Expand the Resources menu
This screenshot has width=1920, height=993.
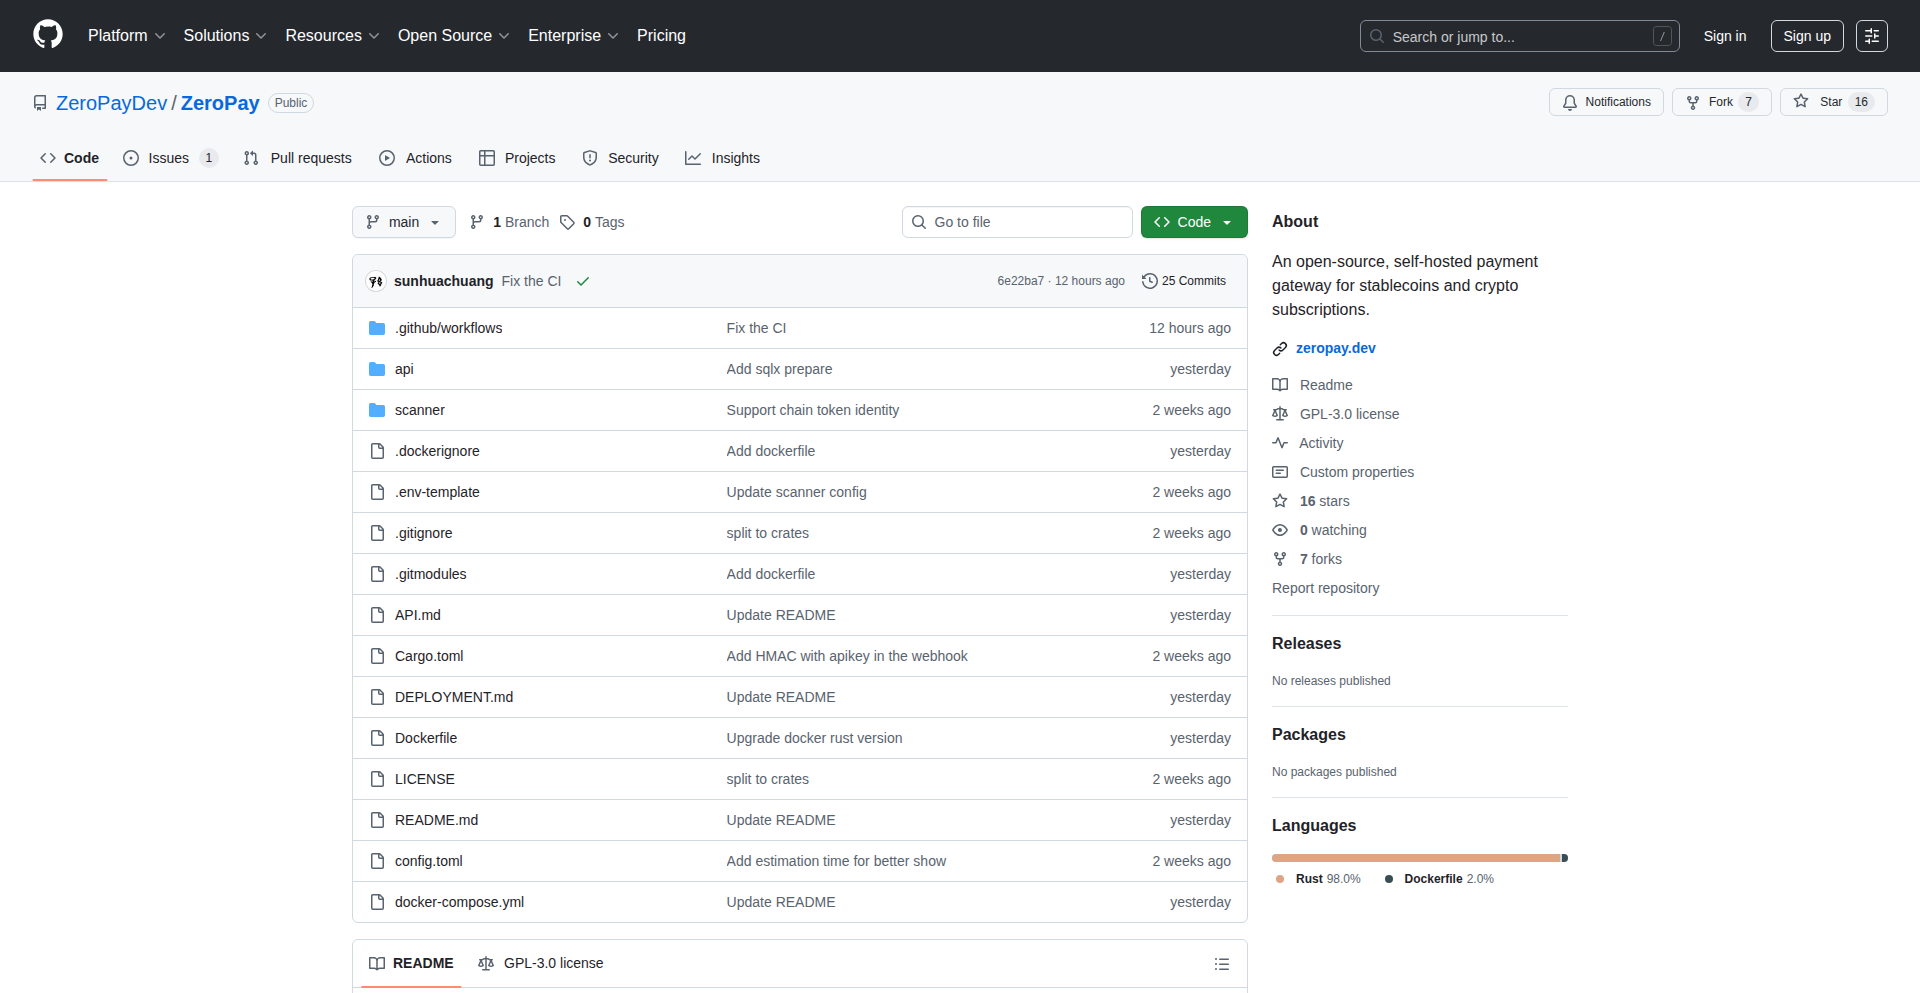(x=332, y=36)
